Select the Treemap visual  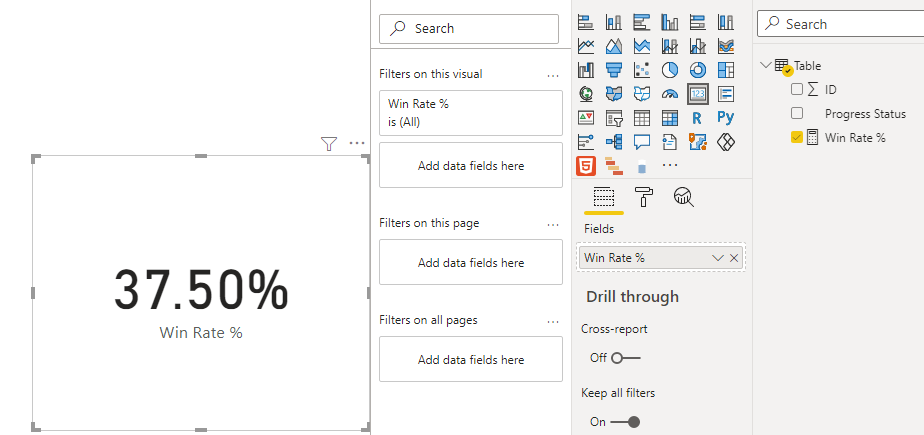pos(725,70)
